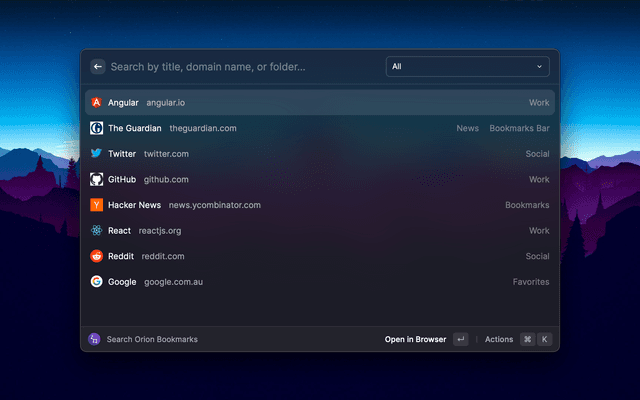
Task: Select the google.com.au bookmark entry
Action: pyautogui.click(x=320, y=282)
